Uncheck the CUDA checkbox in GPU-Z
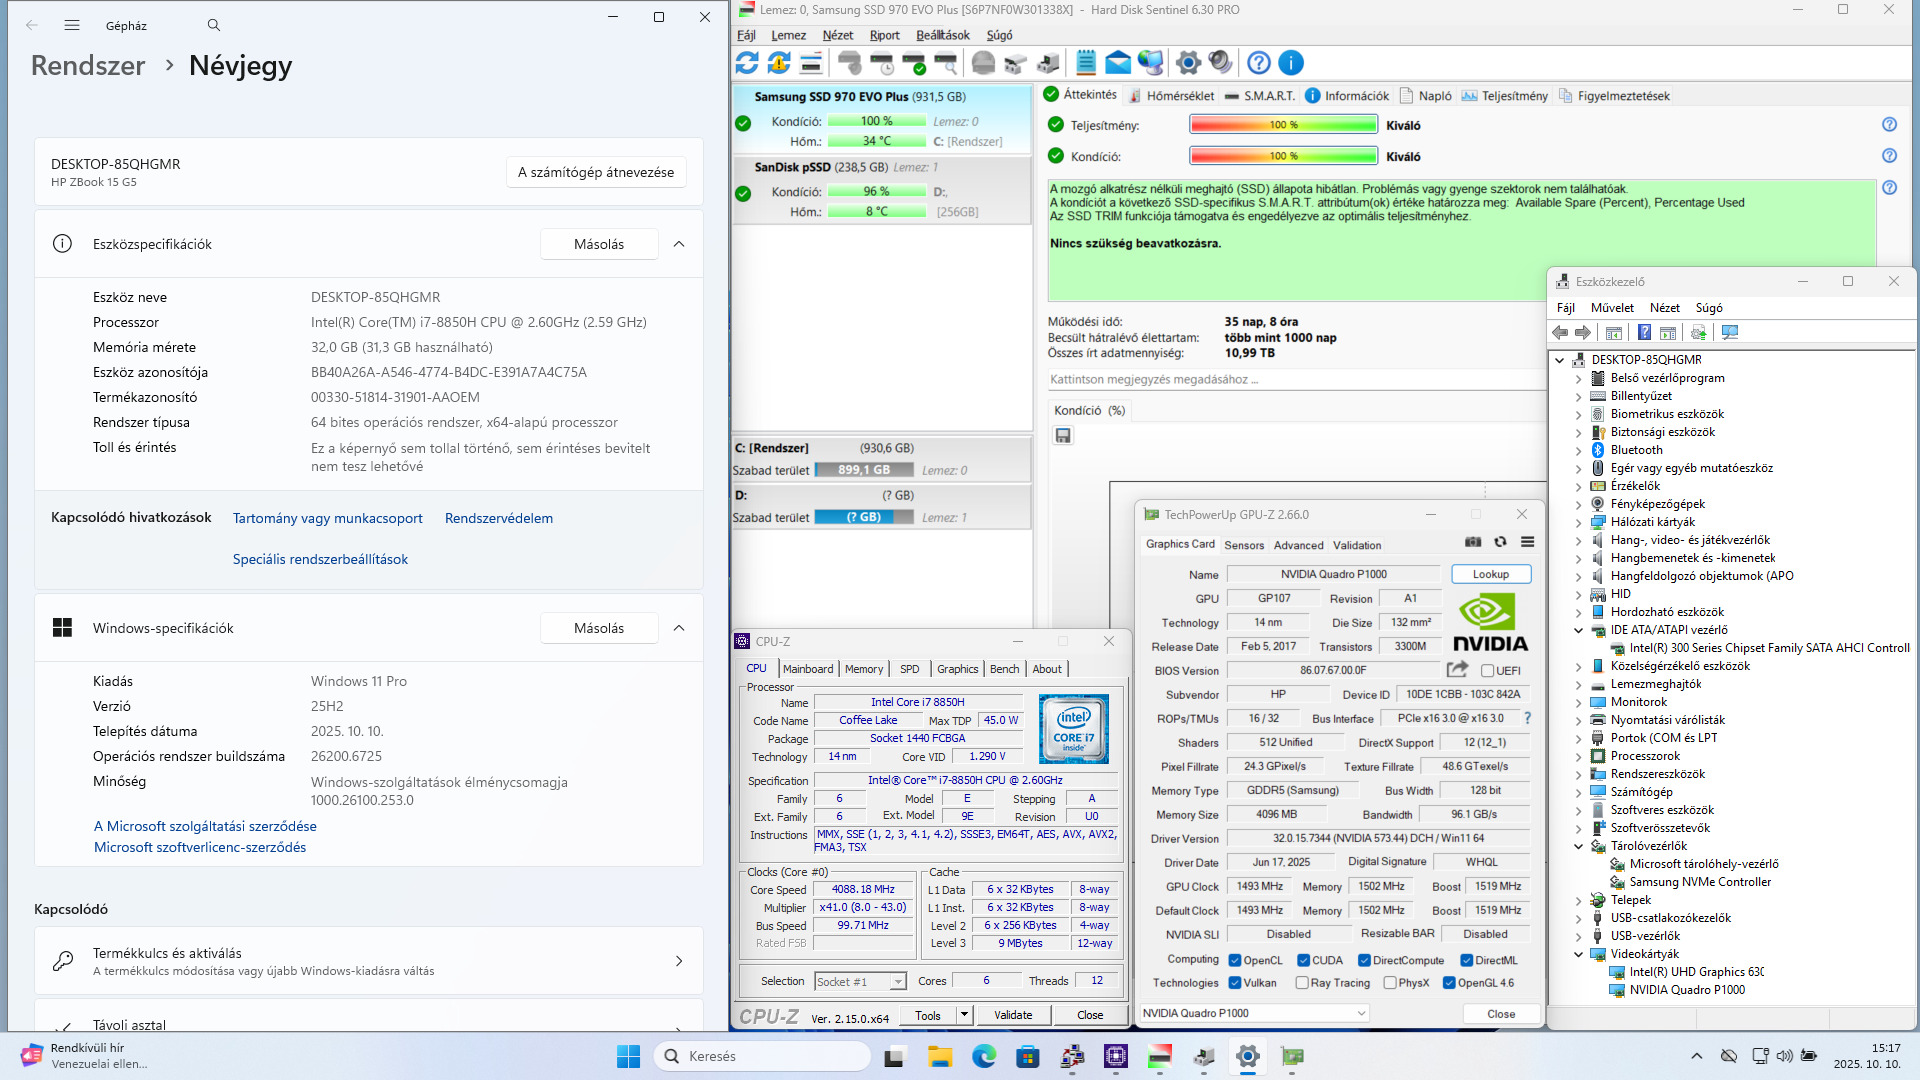 pos(1303,960)
